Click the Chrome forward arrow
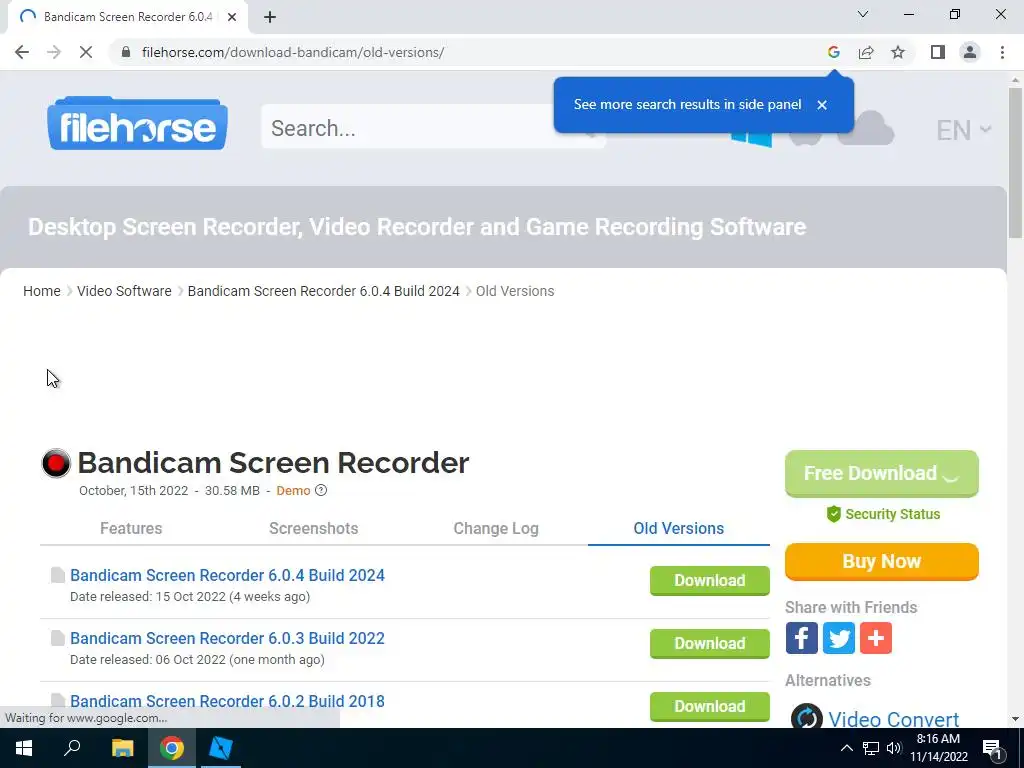The width and height of the screenshot is (1024, 768). [x=54, y=52]
